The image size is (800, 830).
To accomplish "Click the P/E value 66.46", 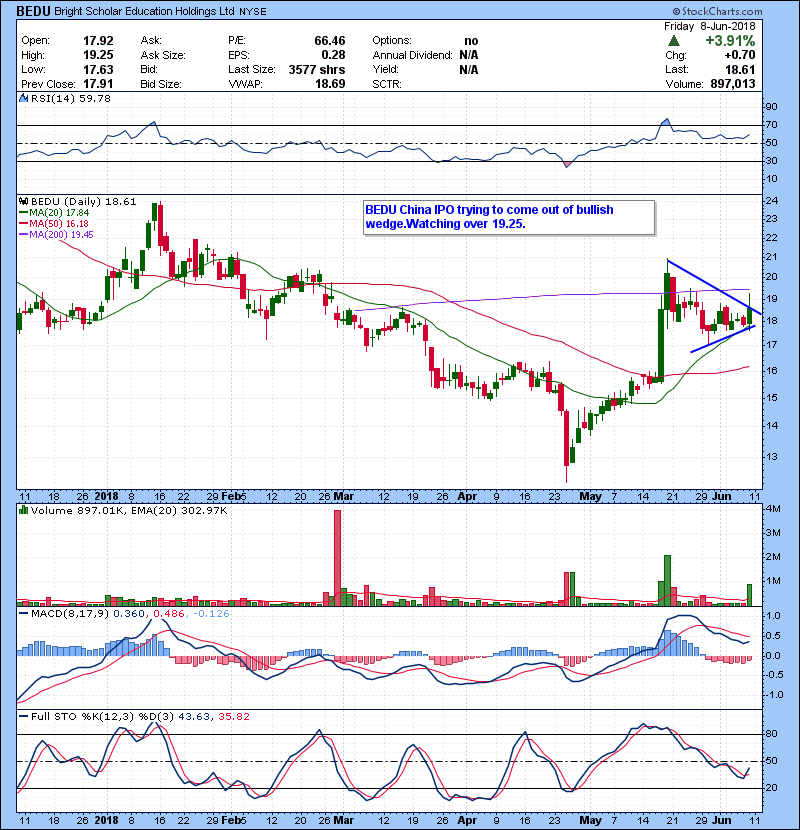I will click(329, 41).
